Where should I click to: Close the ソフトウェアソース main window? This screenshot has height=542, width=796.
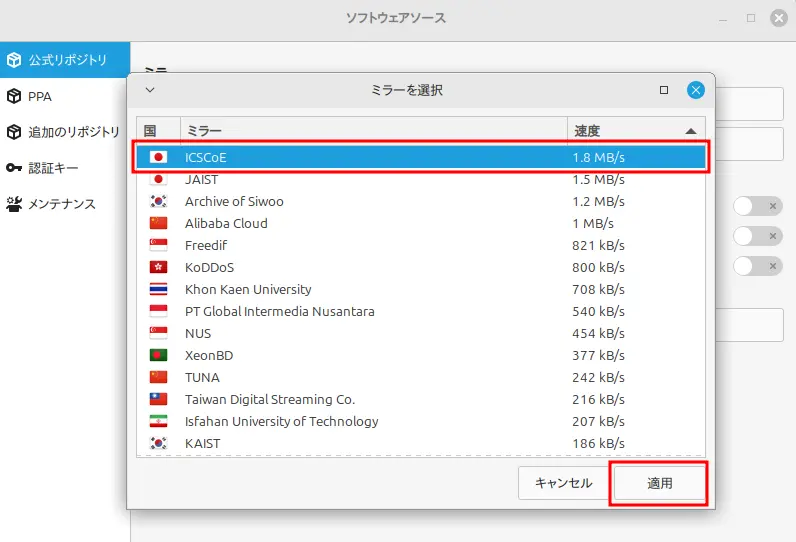(x=779, y=18)
